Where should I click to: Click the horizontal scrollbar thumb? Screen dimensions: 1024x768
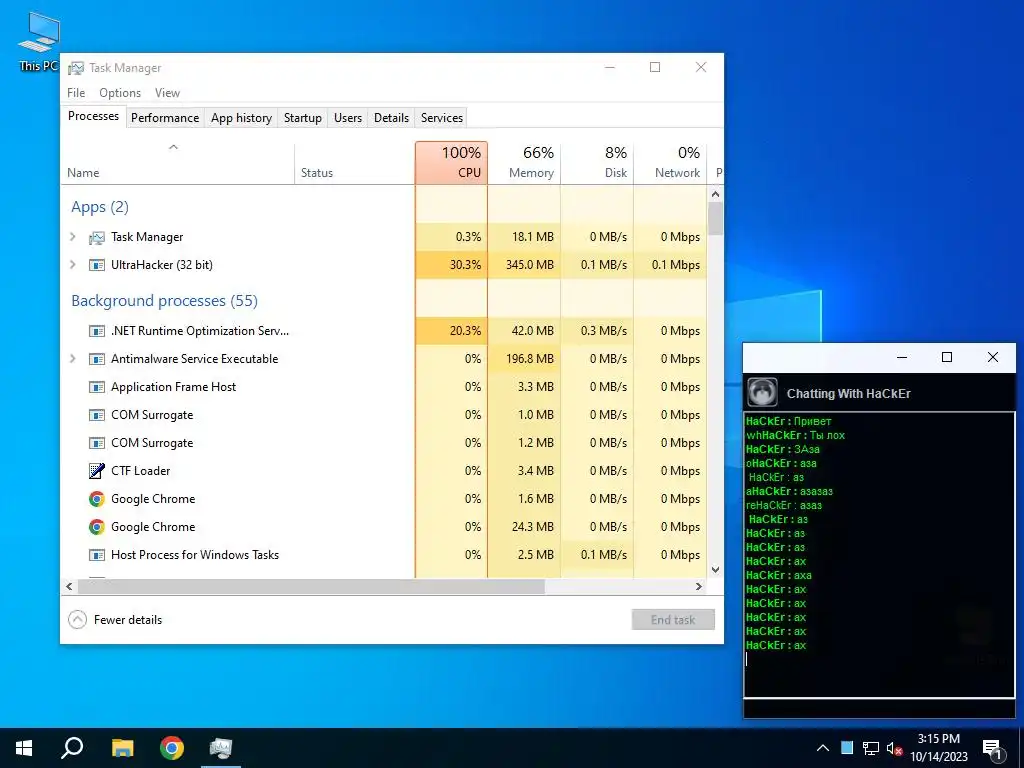click(x=311, y=586)
